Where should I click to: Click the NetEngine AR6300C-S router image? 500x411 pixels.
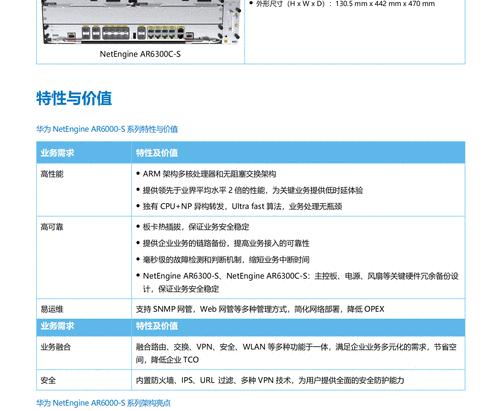[142, 22]
